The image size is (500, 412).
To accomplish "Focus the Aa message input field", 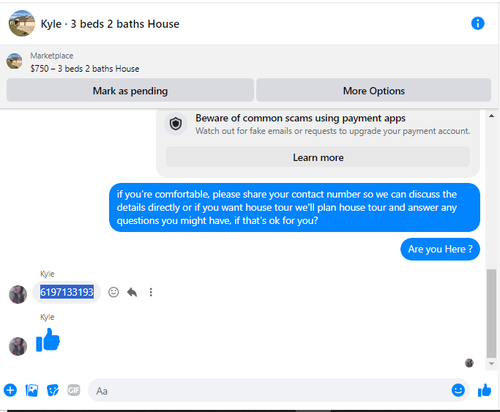I will pos(269,390).
